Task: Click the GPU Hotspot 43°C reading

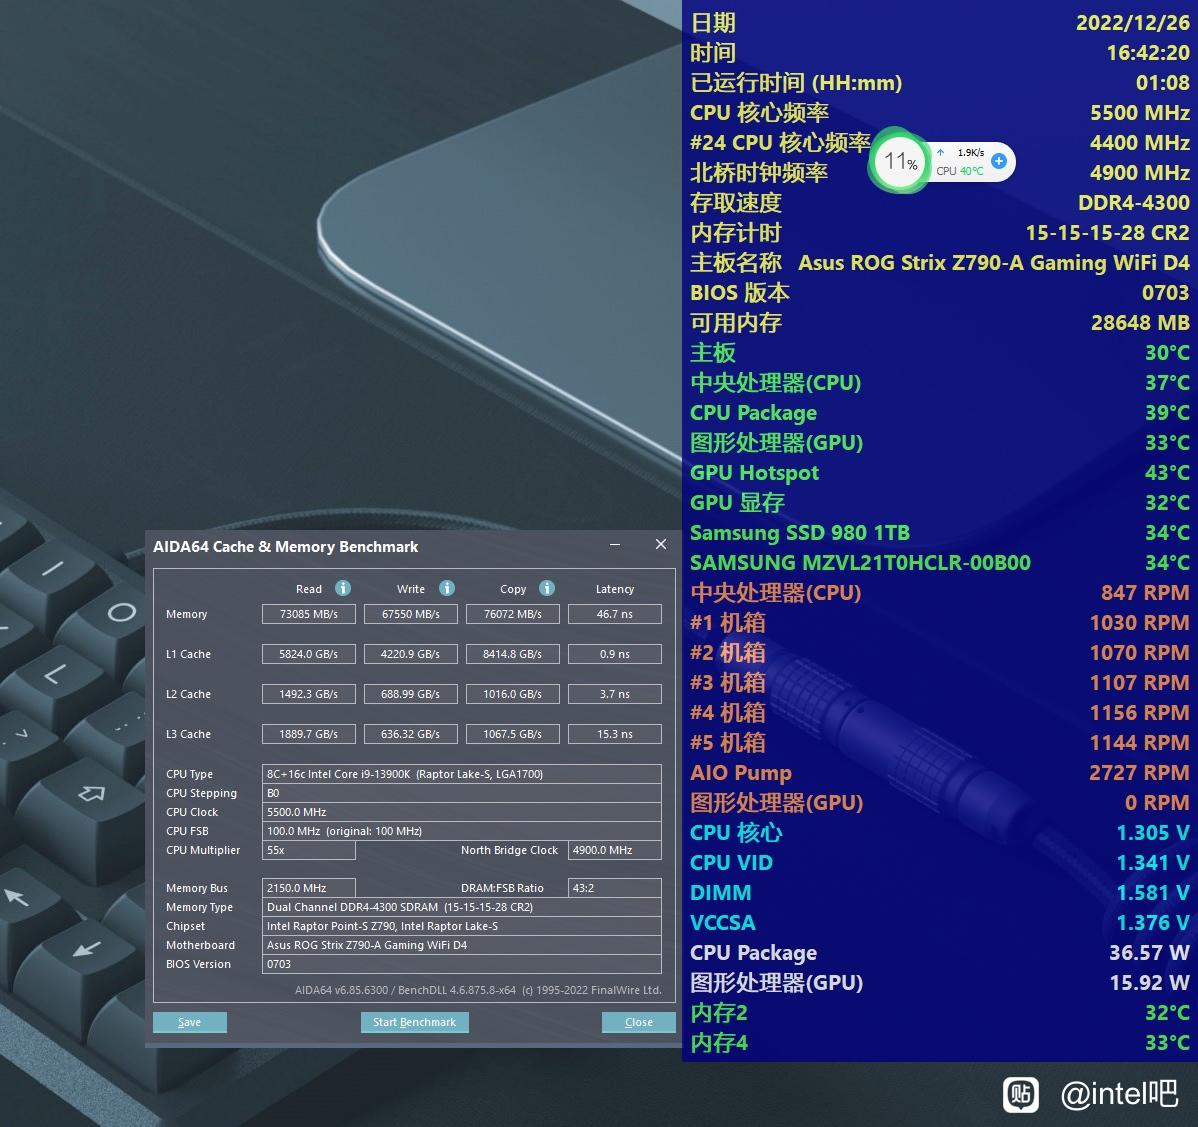Action: (1167, 473)
